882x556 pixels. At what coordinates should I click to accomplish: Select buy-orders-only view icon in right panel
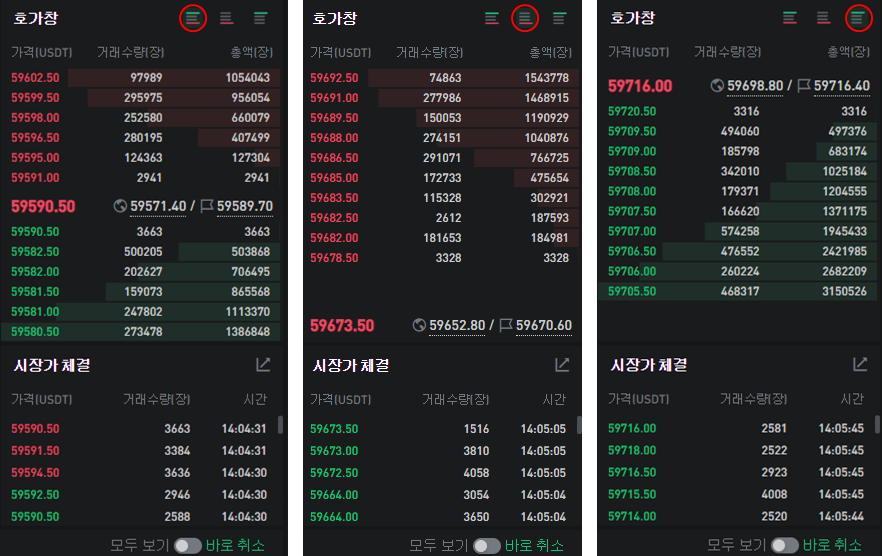point(858,18)
